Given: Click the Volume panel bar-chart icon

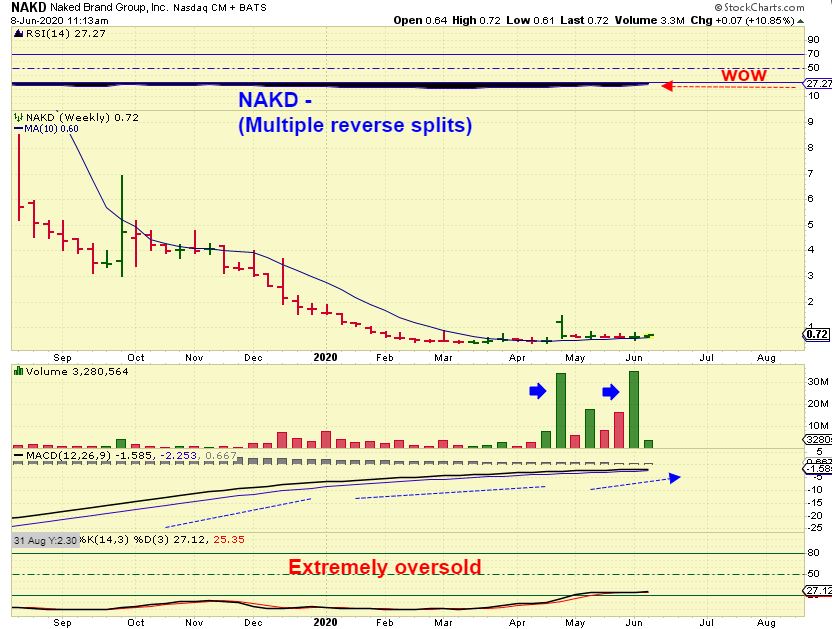Looking at the screenshot, I should 19,371.
